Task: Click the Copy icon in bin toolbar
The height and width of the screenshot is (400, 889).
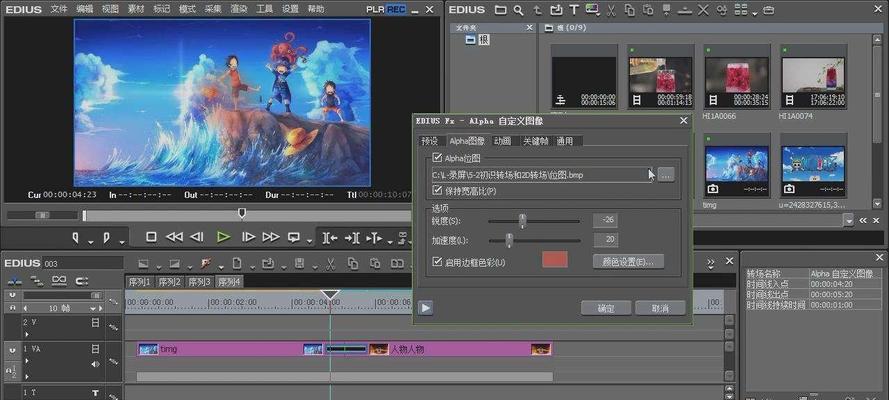Action: coord(630,10)
